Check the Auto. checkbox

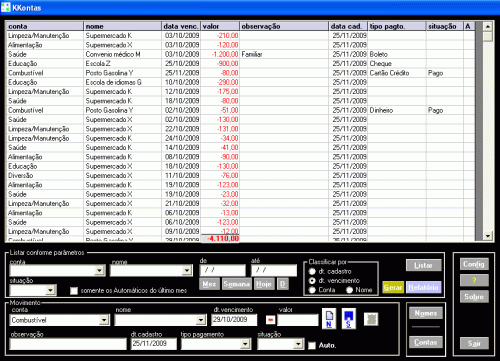click(x=312, y=345)
